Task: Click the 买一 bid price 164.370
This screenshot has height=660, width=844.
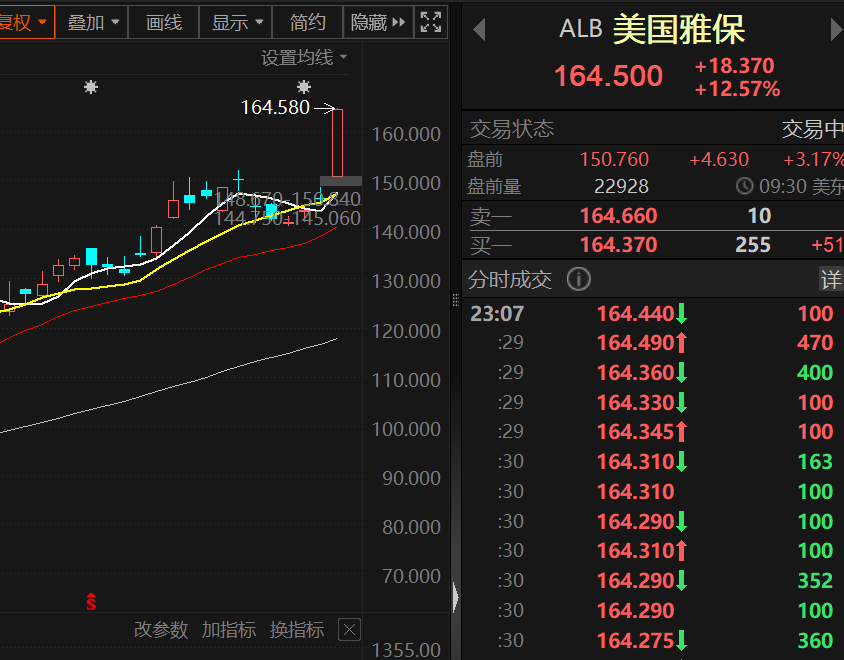Action: pyautogui.click(x=618, y=245)
